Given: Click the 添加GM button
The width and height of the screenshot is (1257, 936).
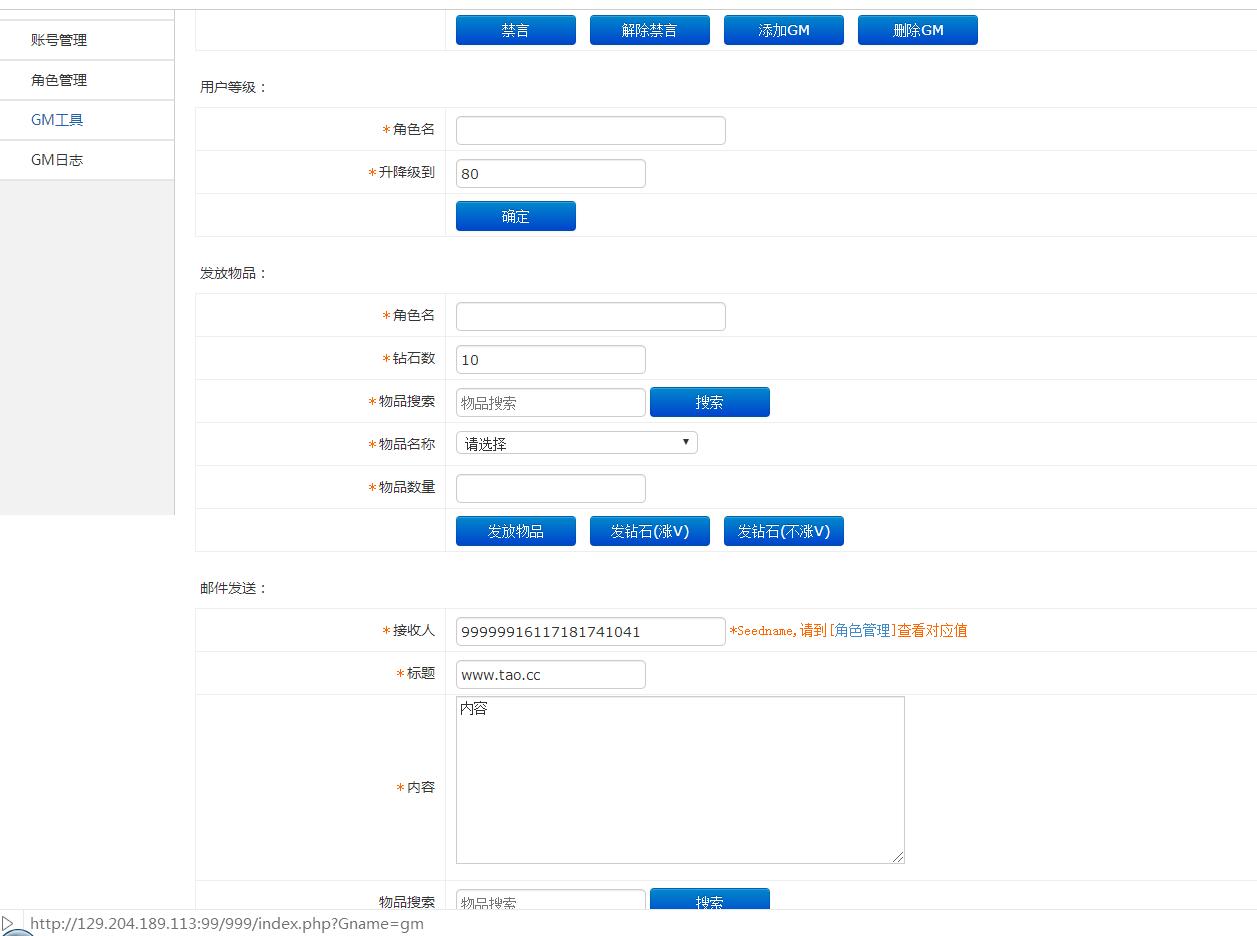Looking at the screenshot, I should pyautogui.click(x=783, y=30).
